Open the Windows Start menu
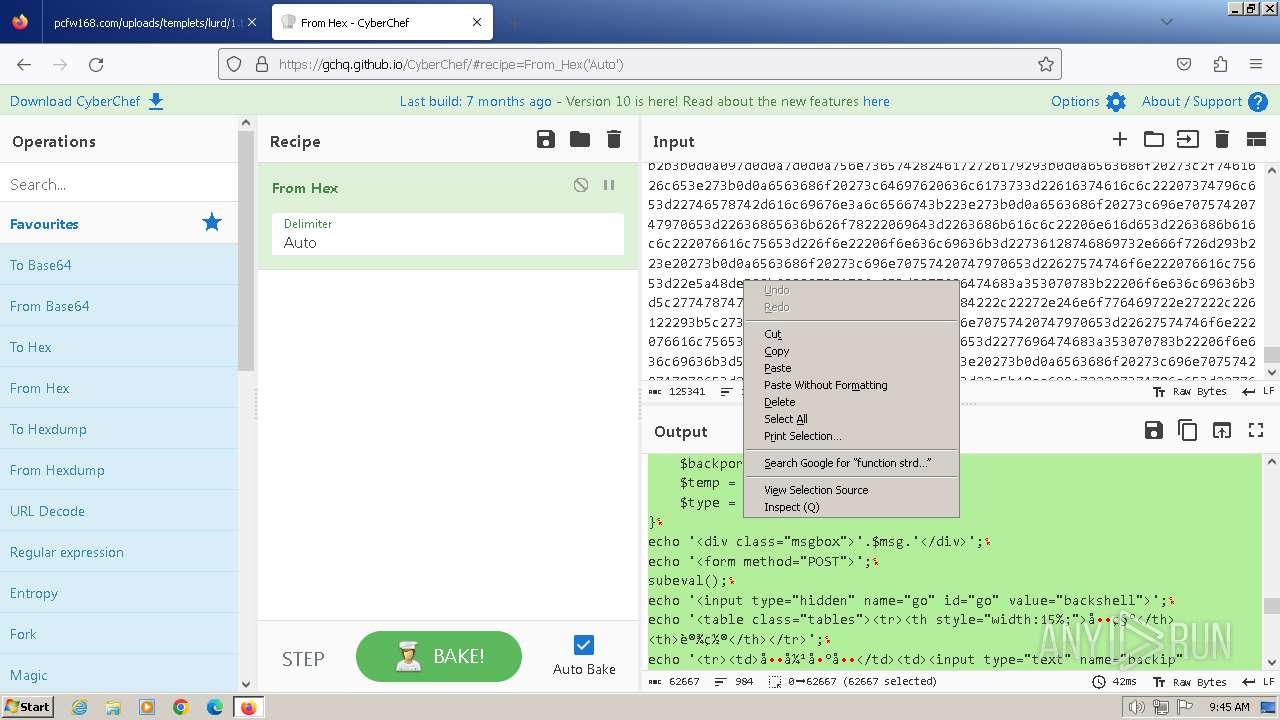 pyautogui.click(x=27, y=706)
